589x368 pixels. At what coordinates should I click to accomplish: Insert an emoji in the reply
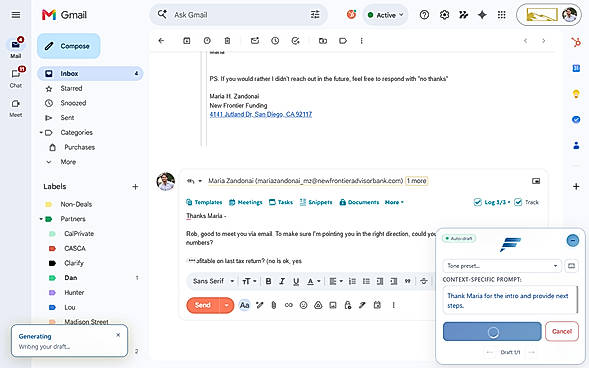click(304, 305)
